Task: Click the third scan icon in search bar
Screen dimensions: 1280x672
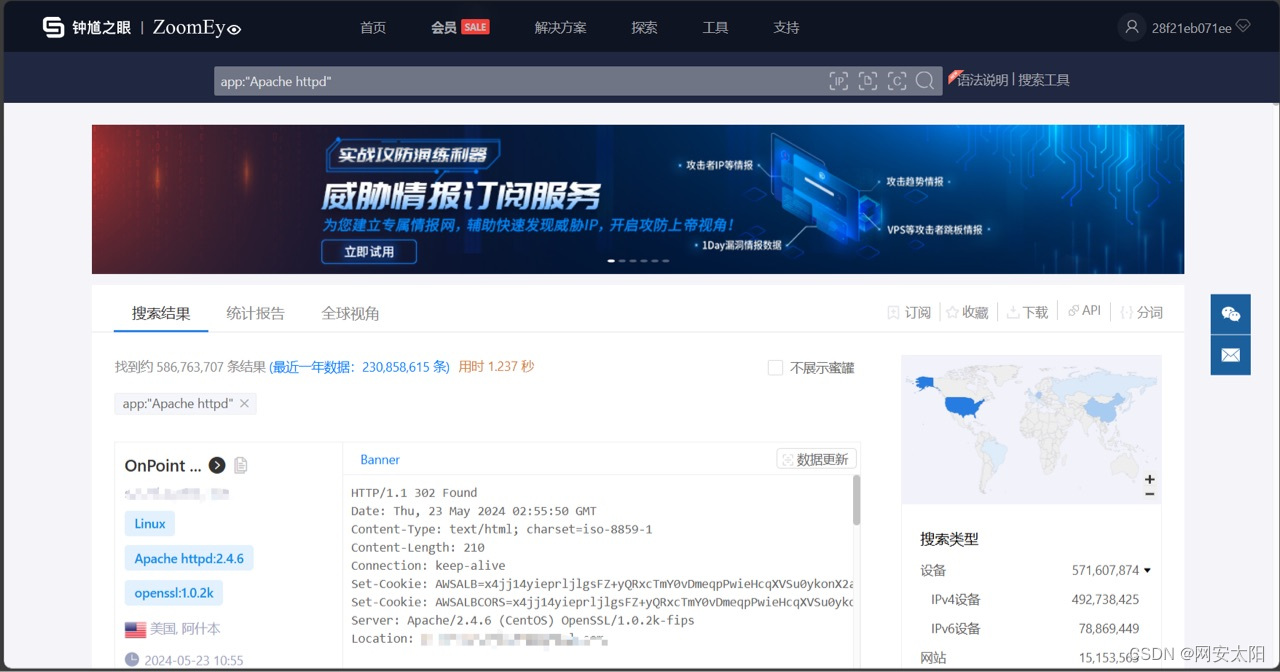Action: tap(897, 81)
